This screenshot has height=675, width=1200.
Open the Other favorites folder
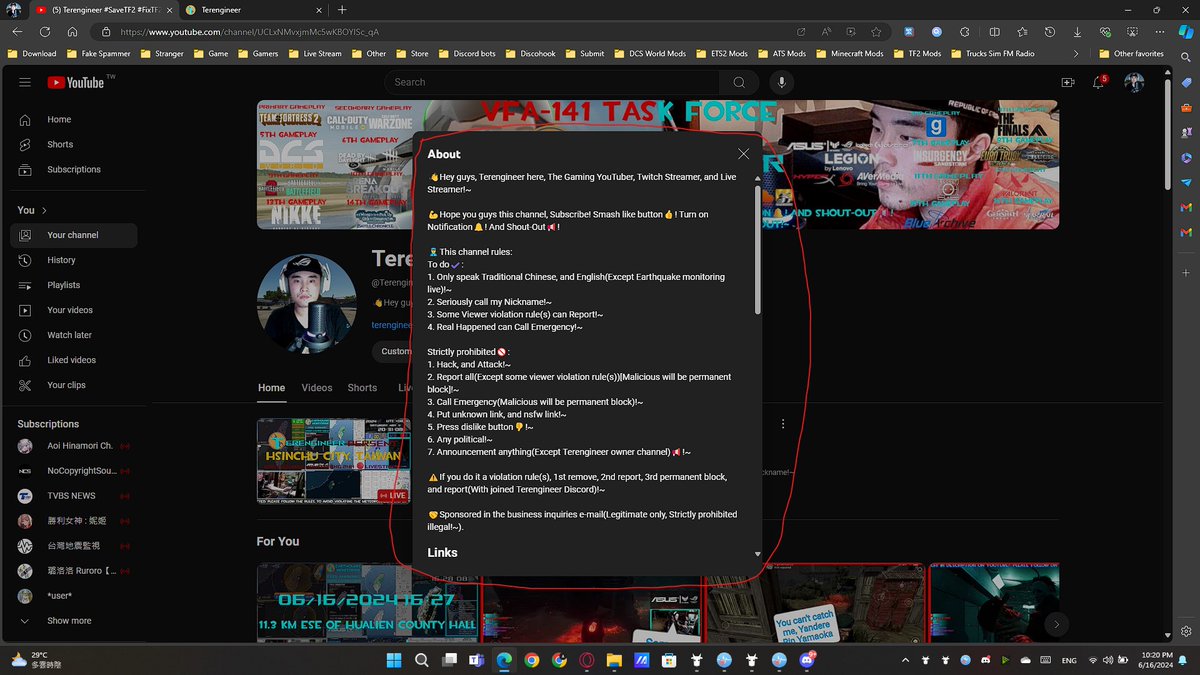pos(1131,53)
